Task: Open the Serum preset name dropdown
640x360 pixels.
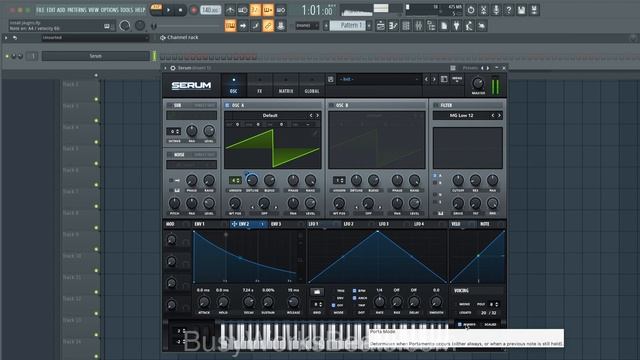Action: tap(378, 79)
